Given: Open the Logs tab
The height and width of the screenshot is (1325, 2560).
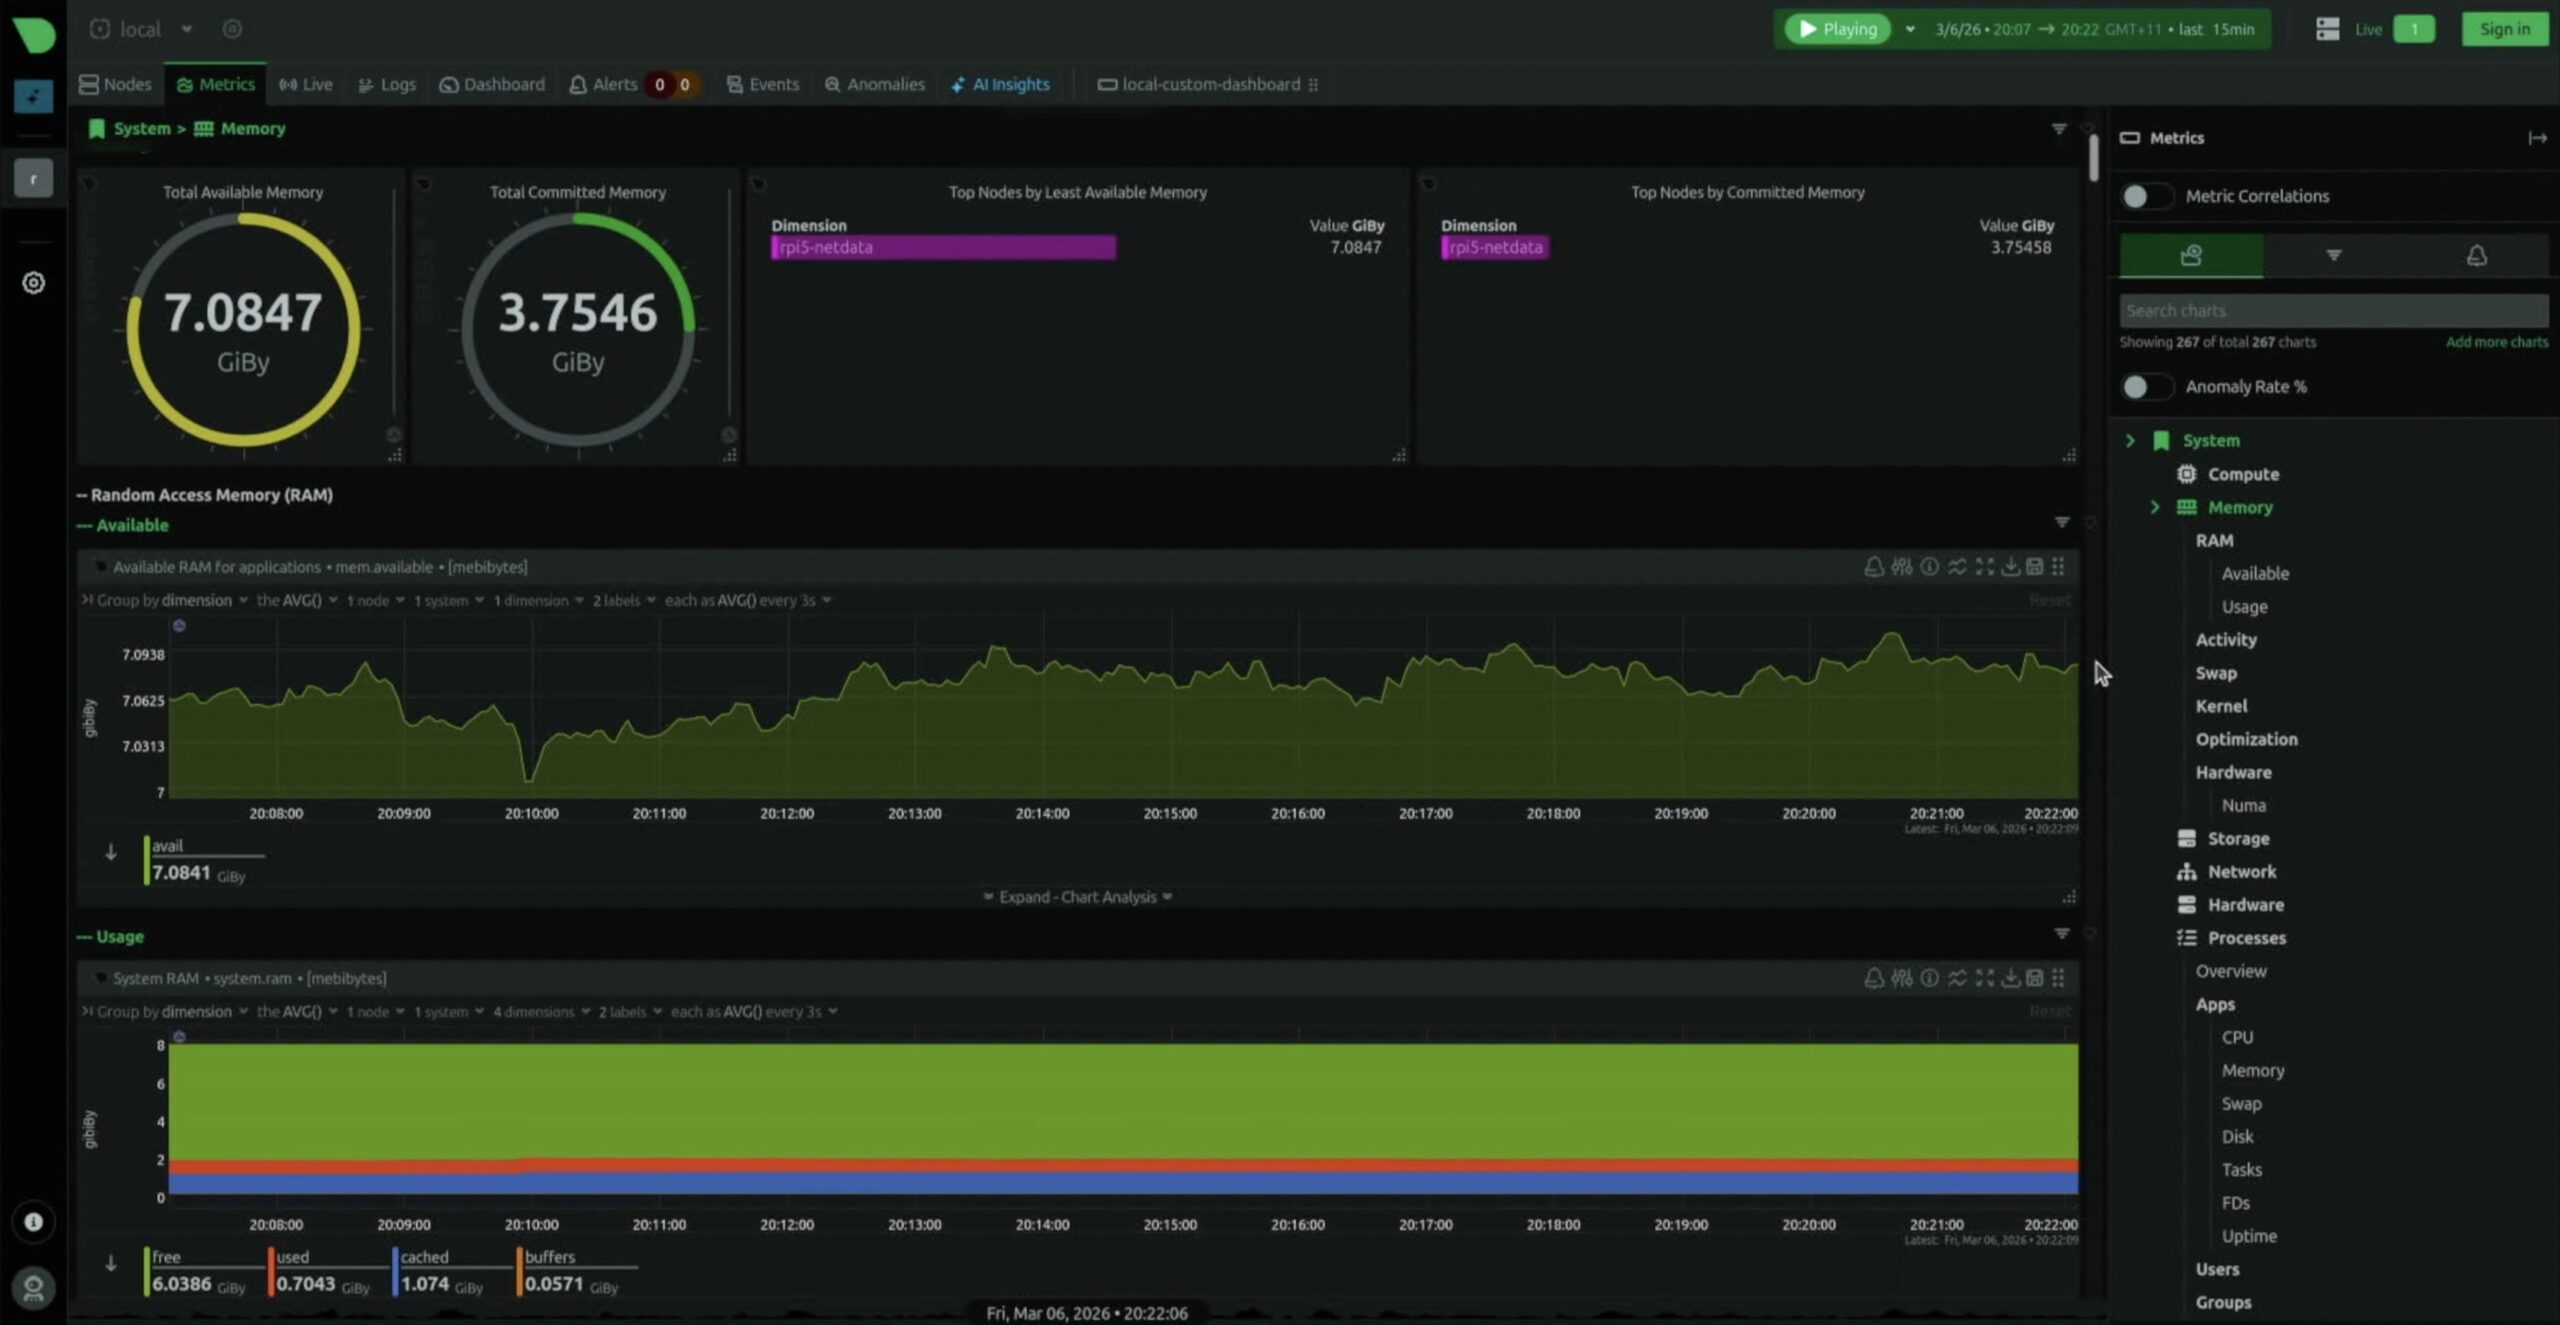Looking at the screenshot, I should [387, 84].
